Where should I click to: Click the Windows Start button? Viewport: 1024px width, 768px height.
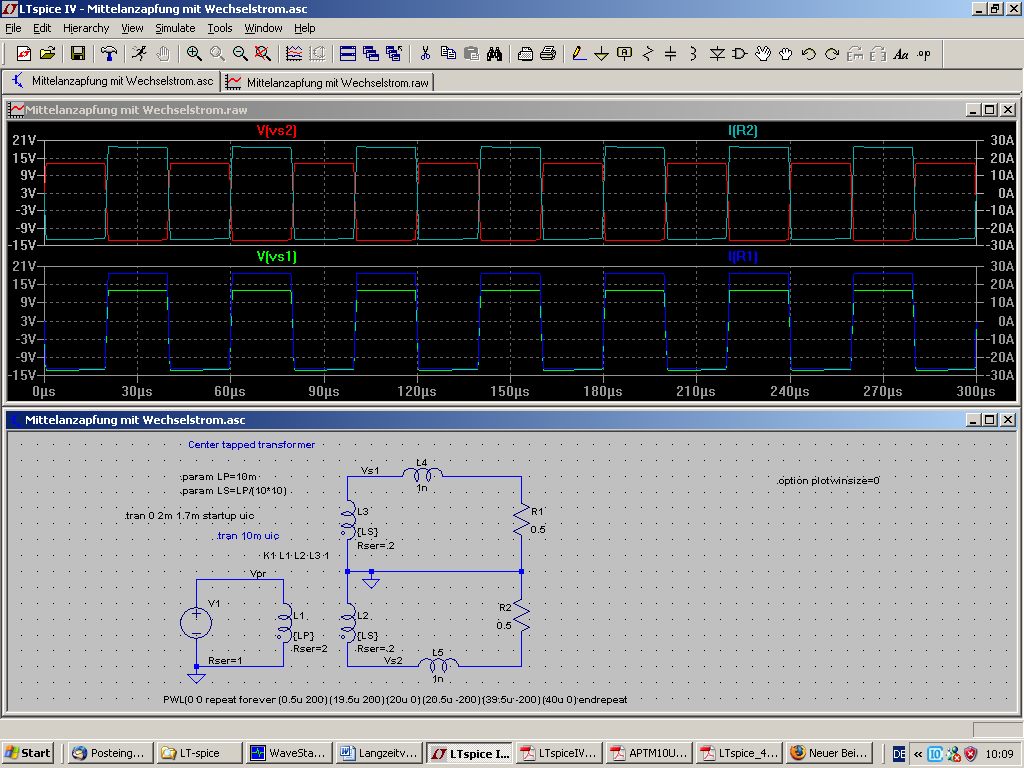click(27, 753)
